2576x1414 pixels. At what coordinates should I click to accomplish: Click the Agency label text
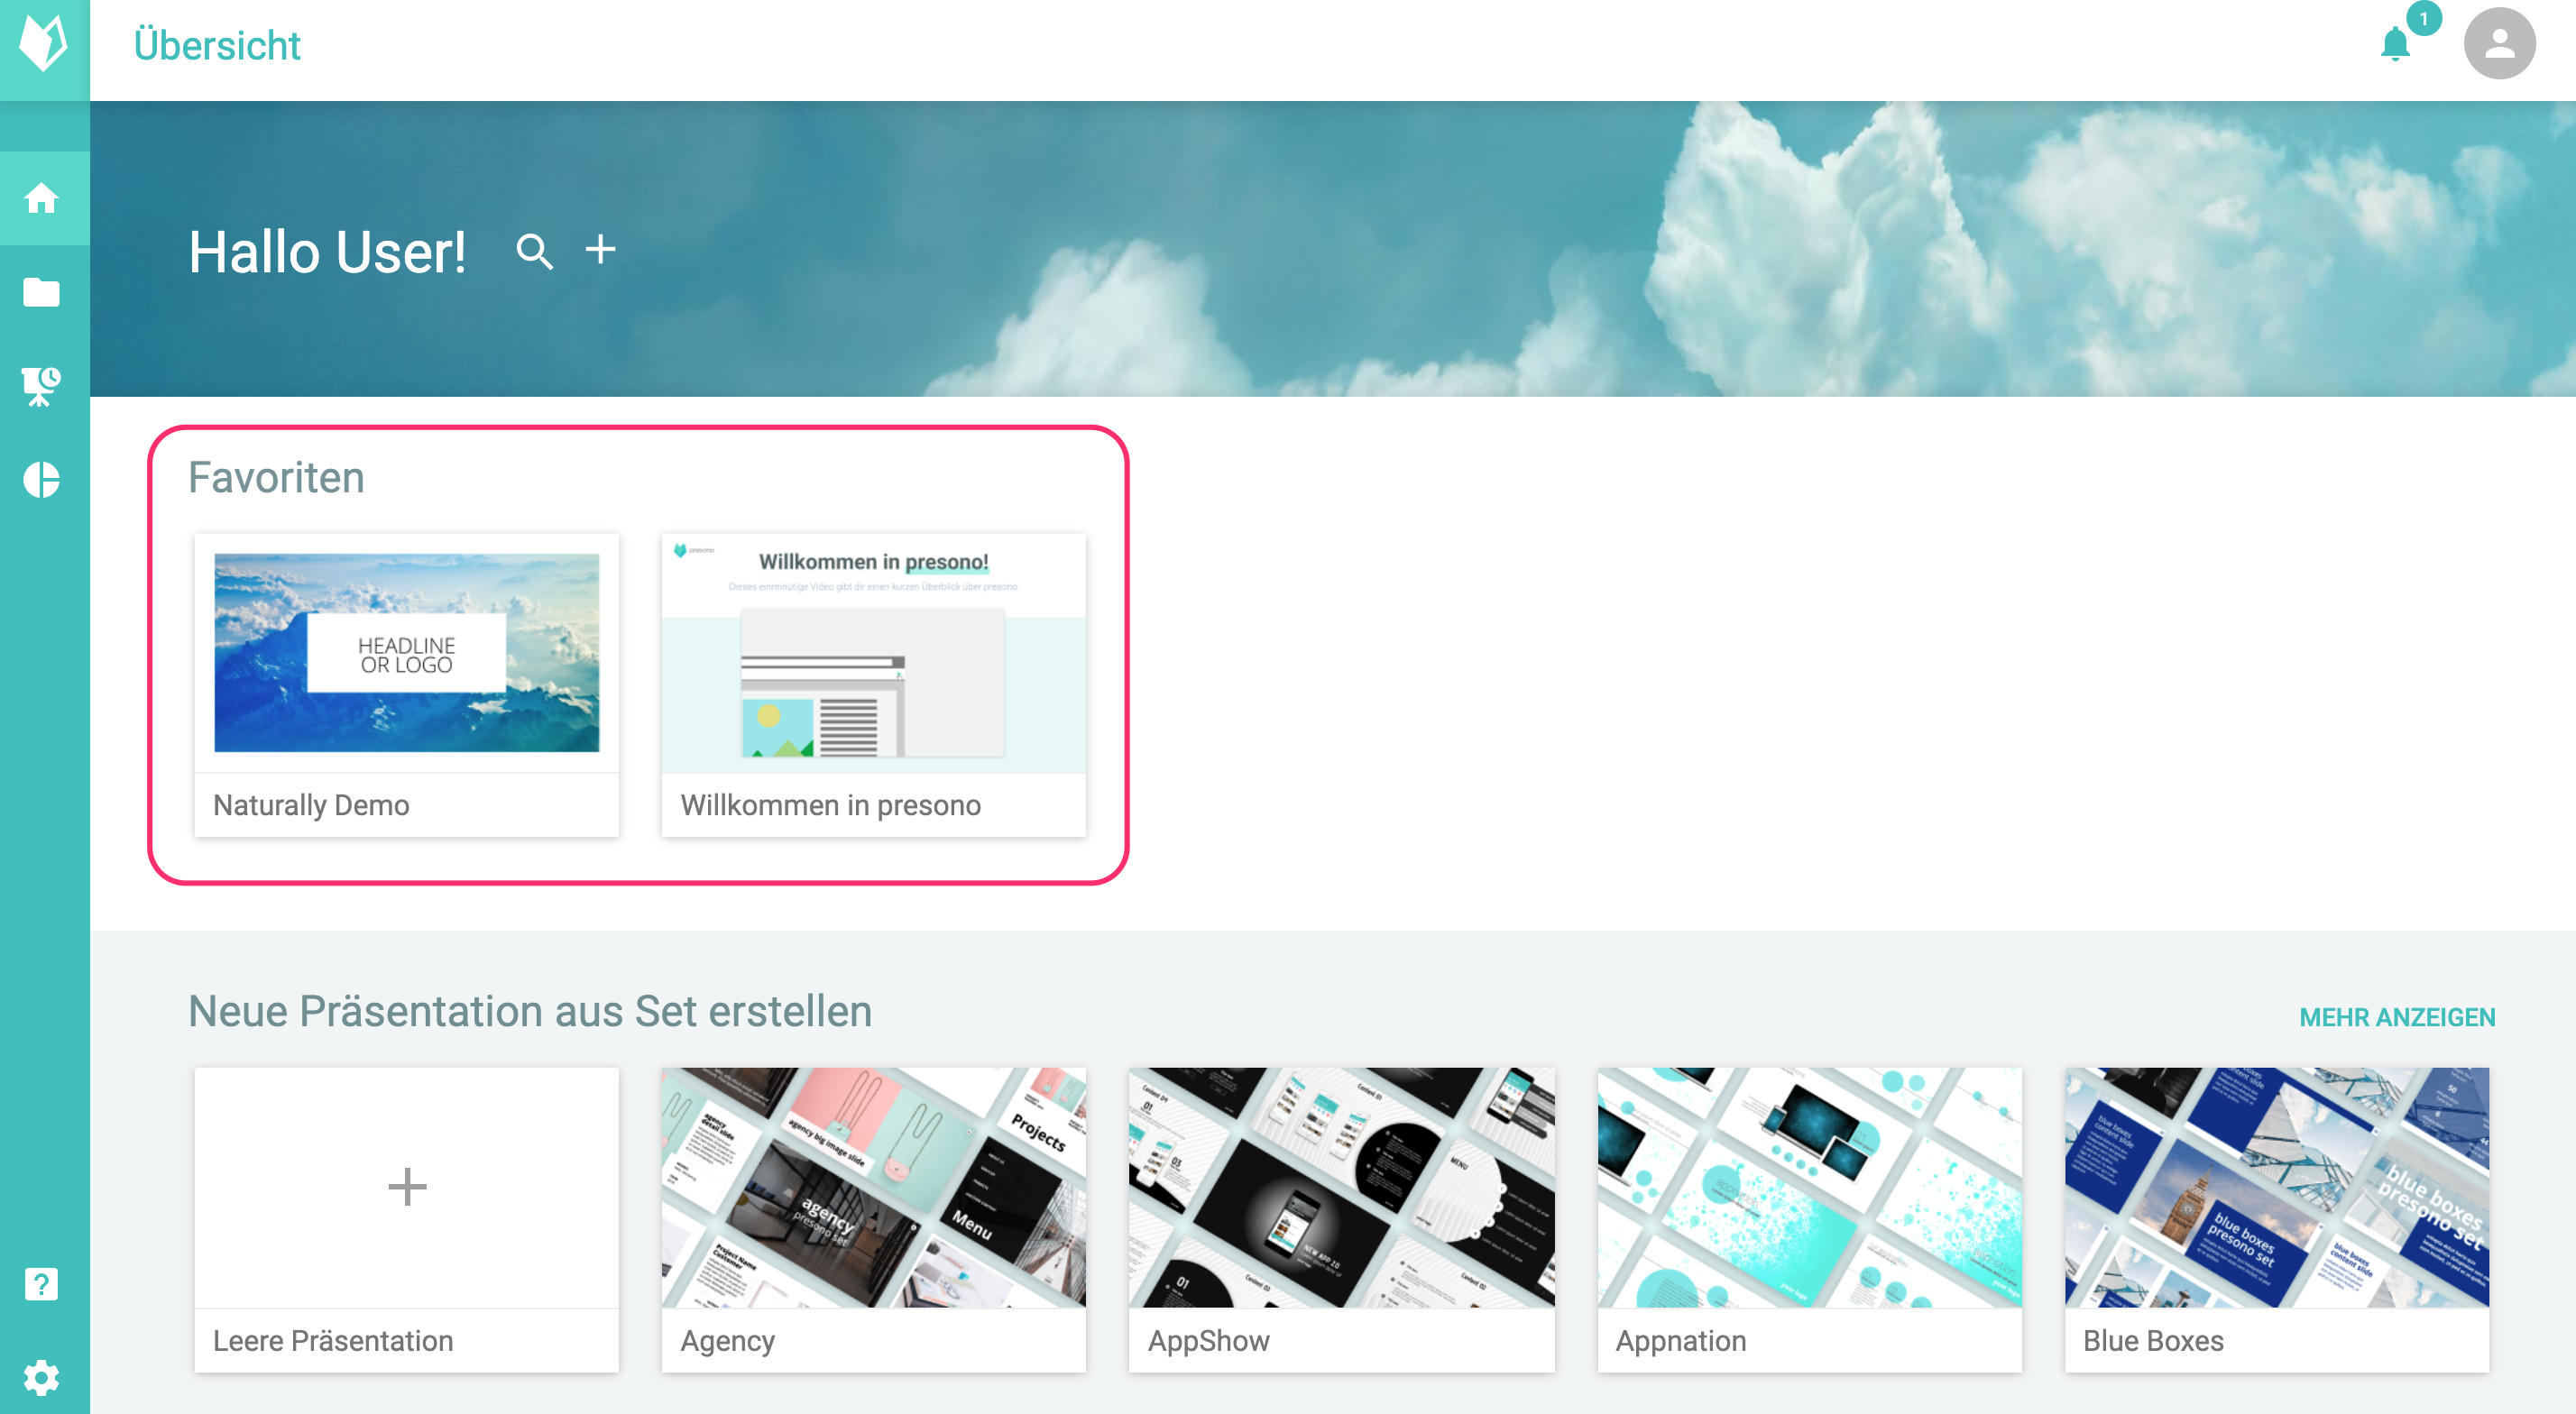(x=727, y=1341)
